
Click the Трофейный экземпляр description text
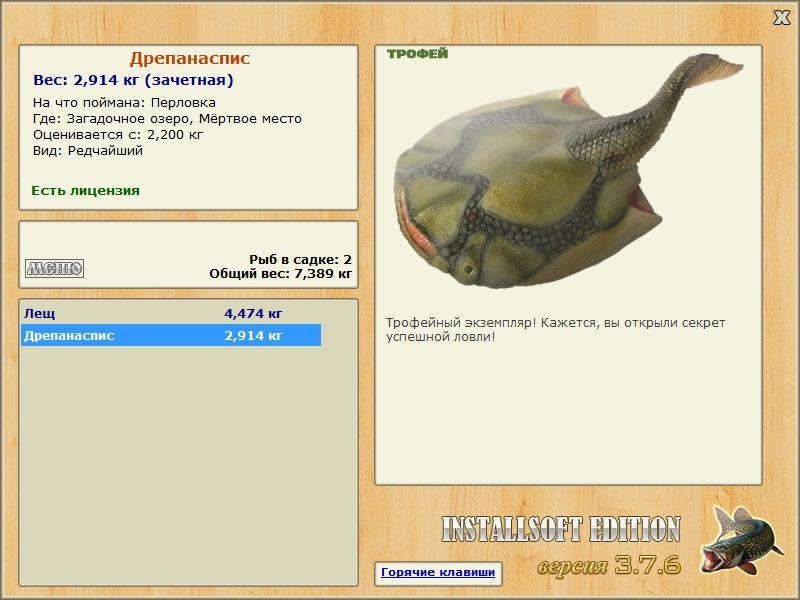[555, 330]
